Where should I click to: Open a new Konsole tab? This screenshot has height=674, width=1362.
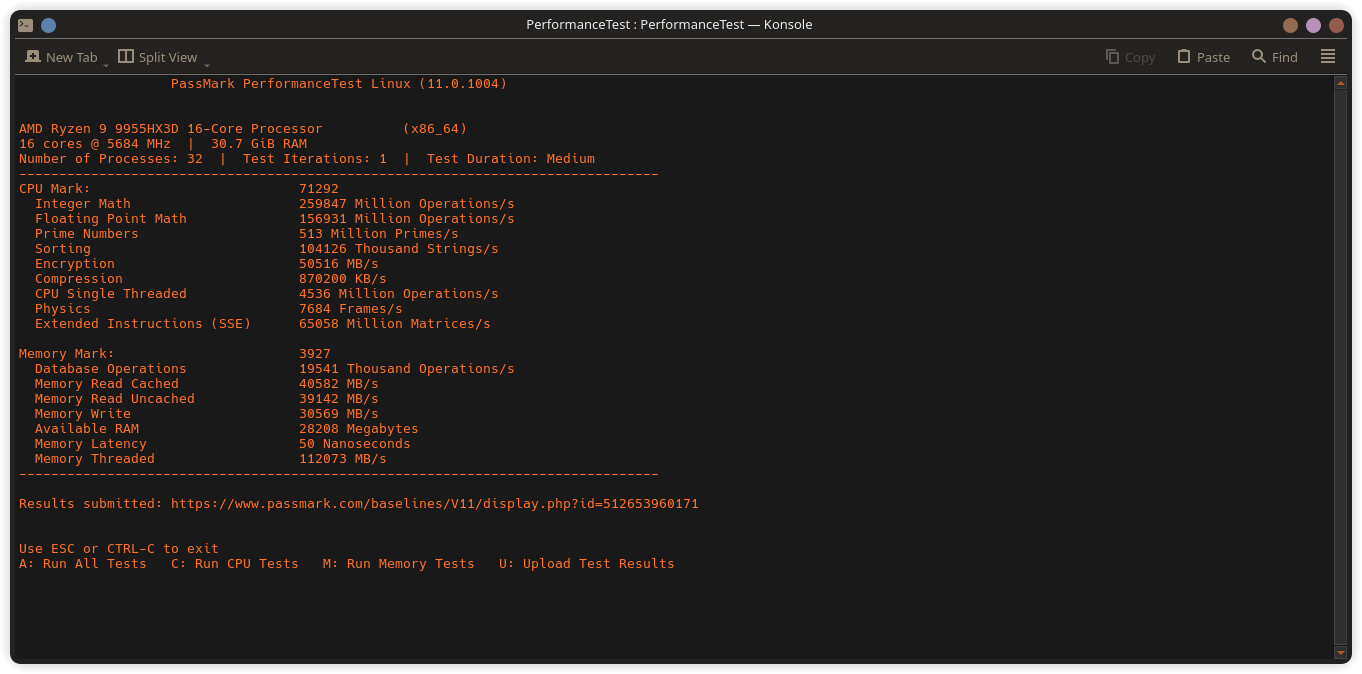(x=61, y=57)
